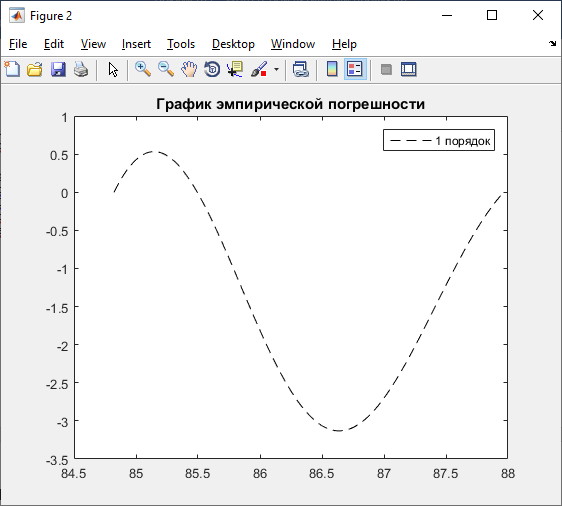Viewport: 562px width, 506px height.
Task: Open the Help menu
Action: [x=344, y=44]
